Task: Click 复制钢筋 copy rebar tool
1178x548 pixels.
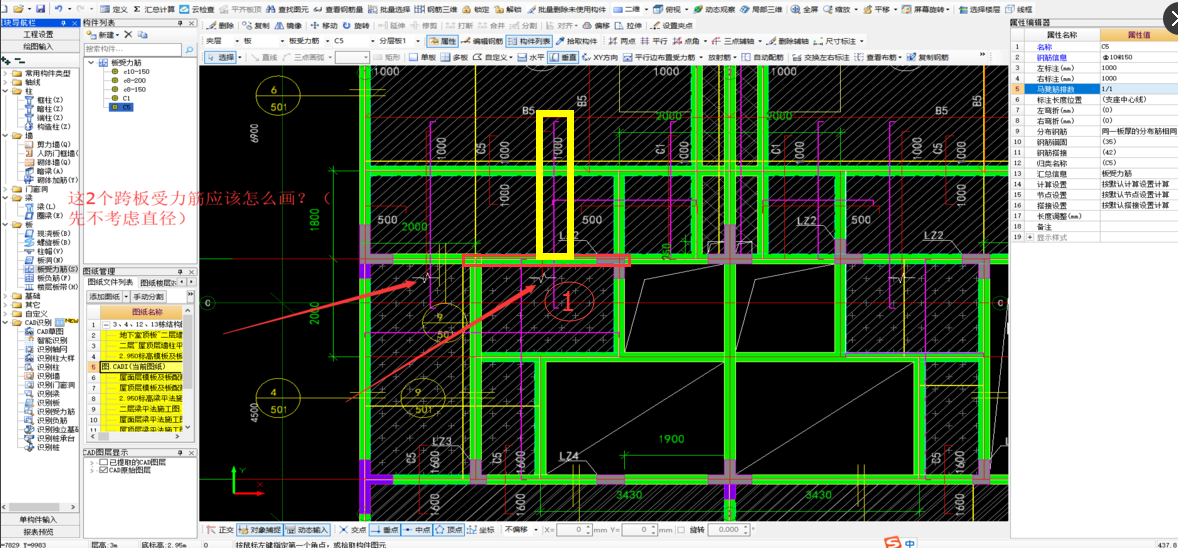Action: pos(927,56)
